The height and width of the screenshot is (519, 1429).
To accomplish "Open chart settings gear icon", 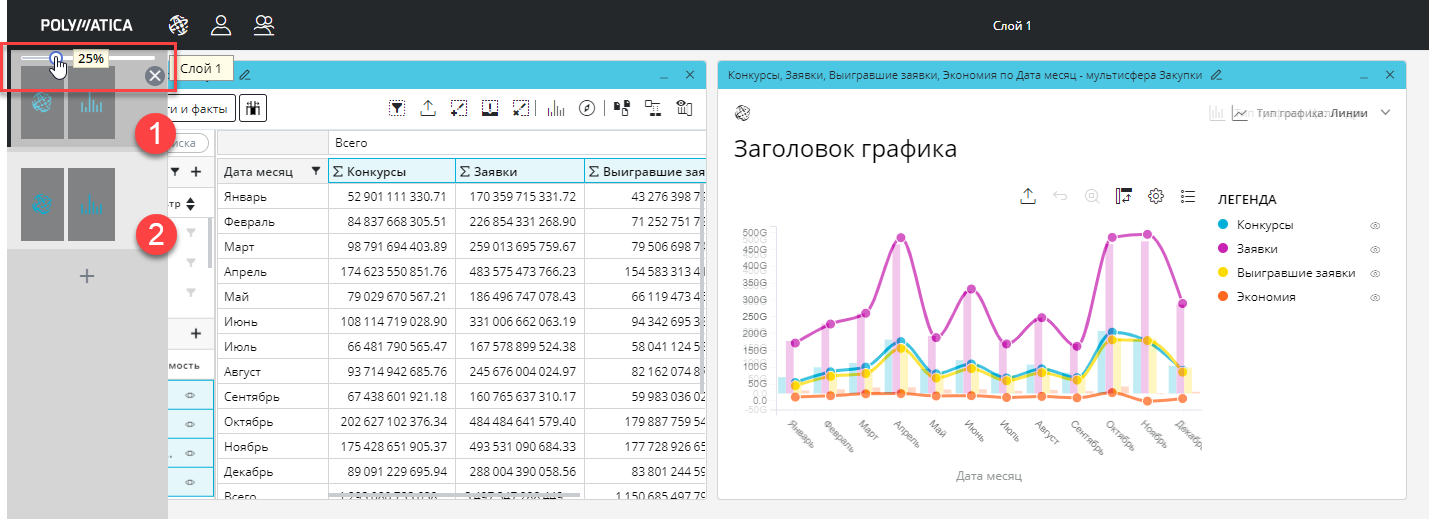I will click(x=1156, y=197).
